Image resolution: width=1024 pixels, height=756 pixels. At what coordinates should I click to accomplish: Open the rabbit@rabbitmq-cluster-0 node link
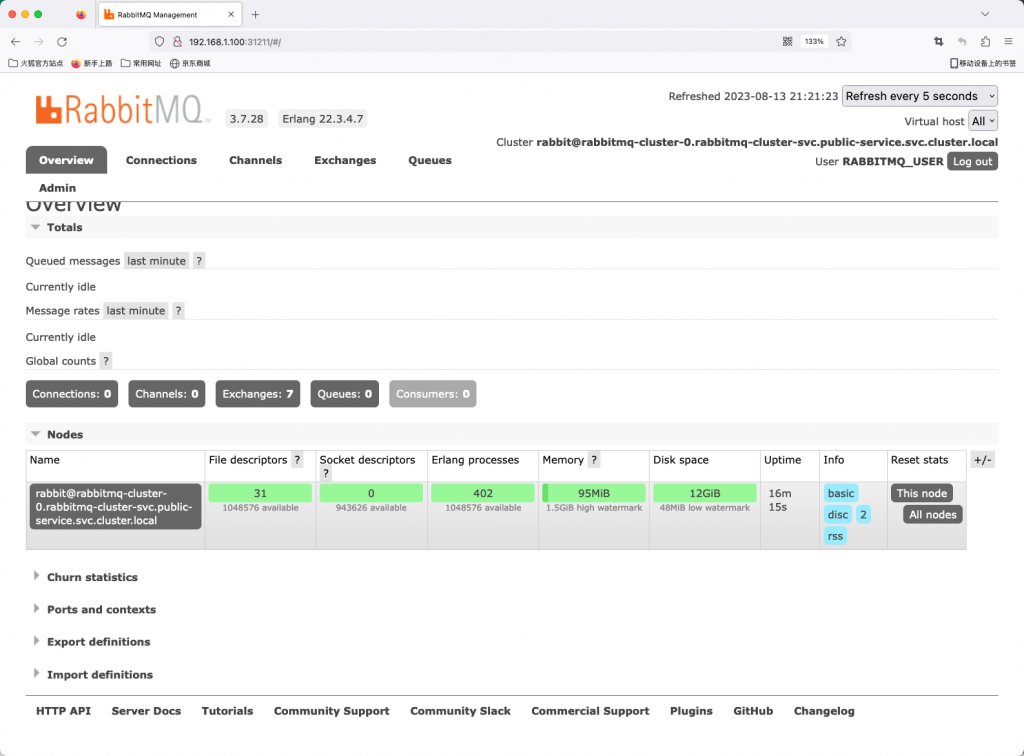click(115, 507)
